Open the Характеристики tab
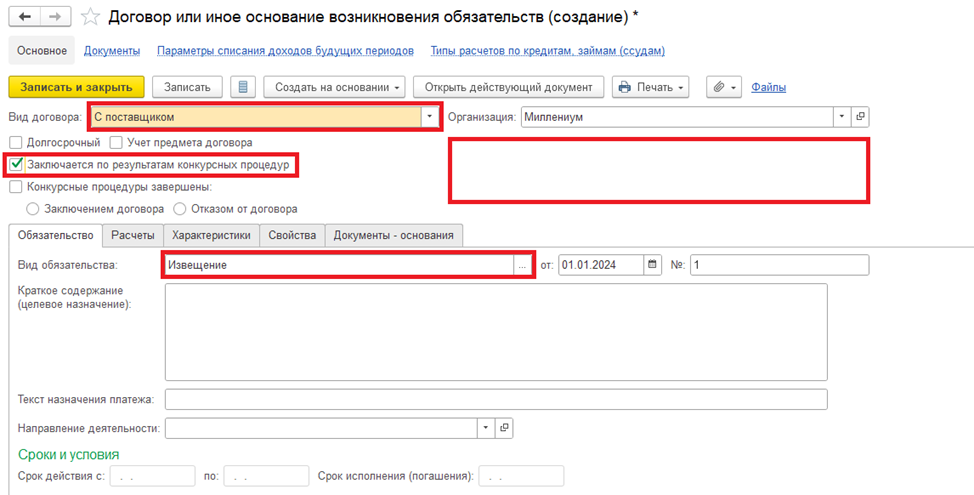Image resolution: width=974 pixels, height=495 pixels. click(x=211, y=235)
